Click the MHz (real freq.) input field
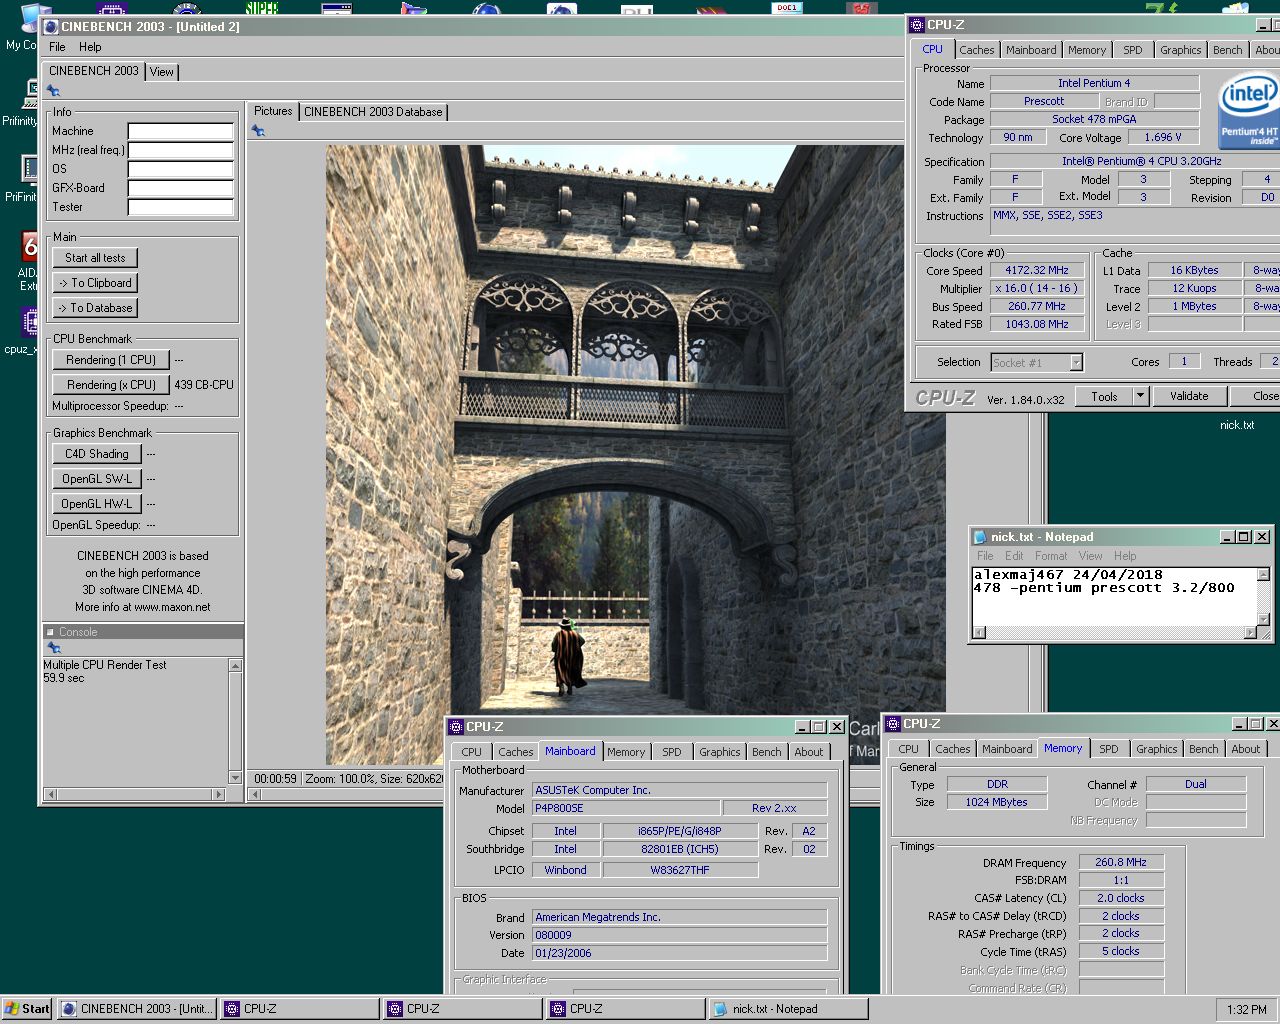This screenshot has height=1024, width=1280. [x=180, y=150]
